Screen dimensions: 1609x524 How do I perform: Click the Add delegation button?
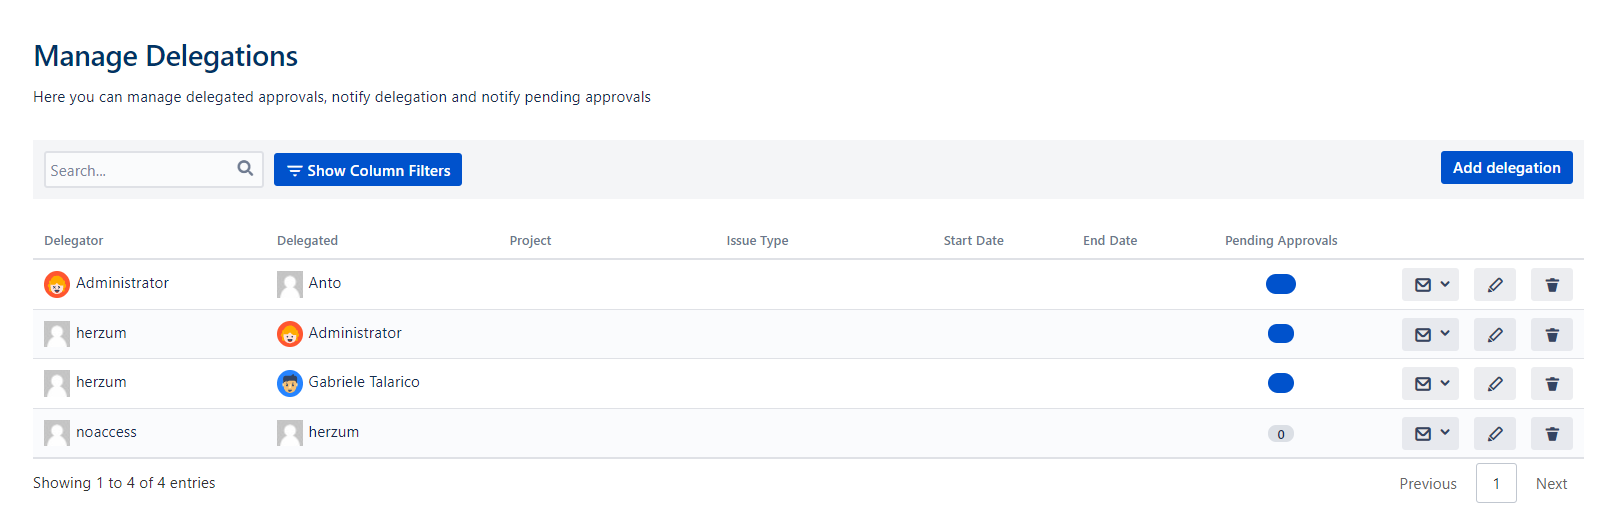click(x=1505, y=168)
